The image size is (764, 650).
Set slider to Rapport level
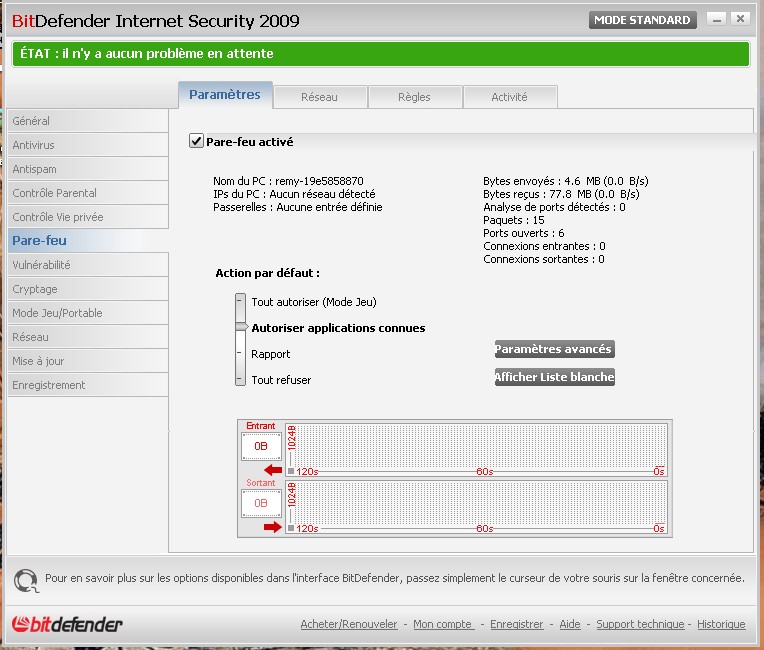[270, 354]
